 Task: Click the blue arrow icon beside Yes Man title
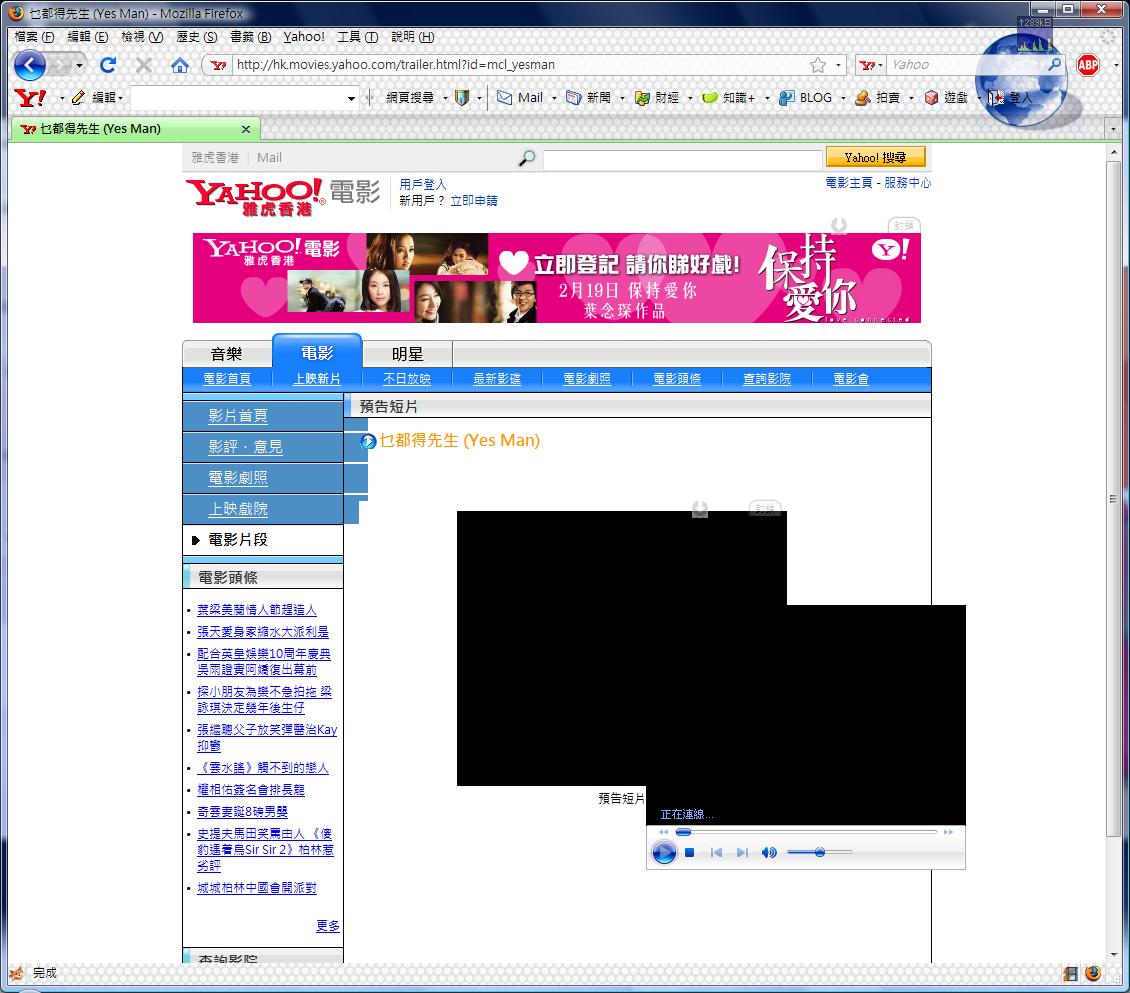click(x=368, y=441)
